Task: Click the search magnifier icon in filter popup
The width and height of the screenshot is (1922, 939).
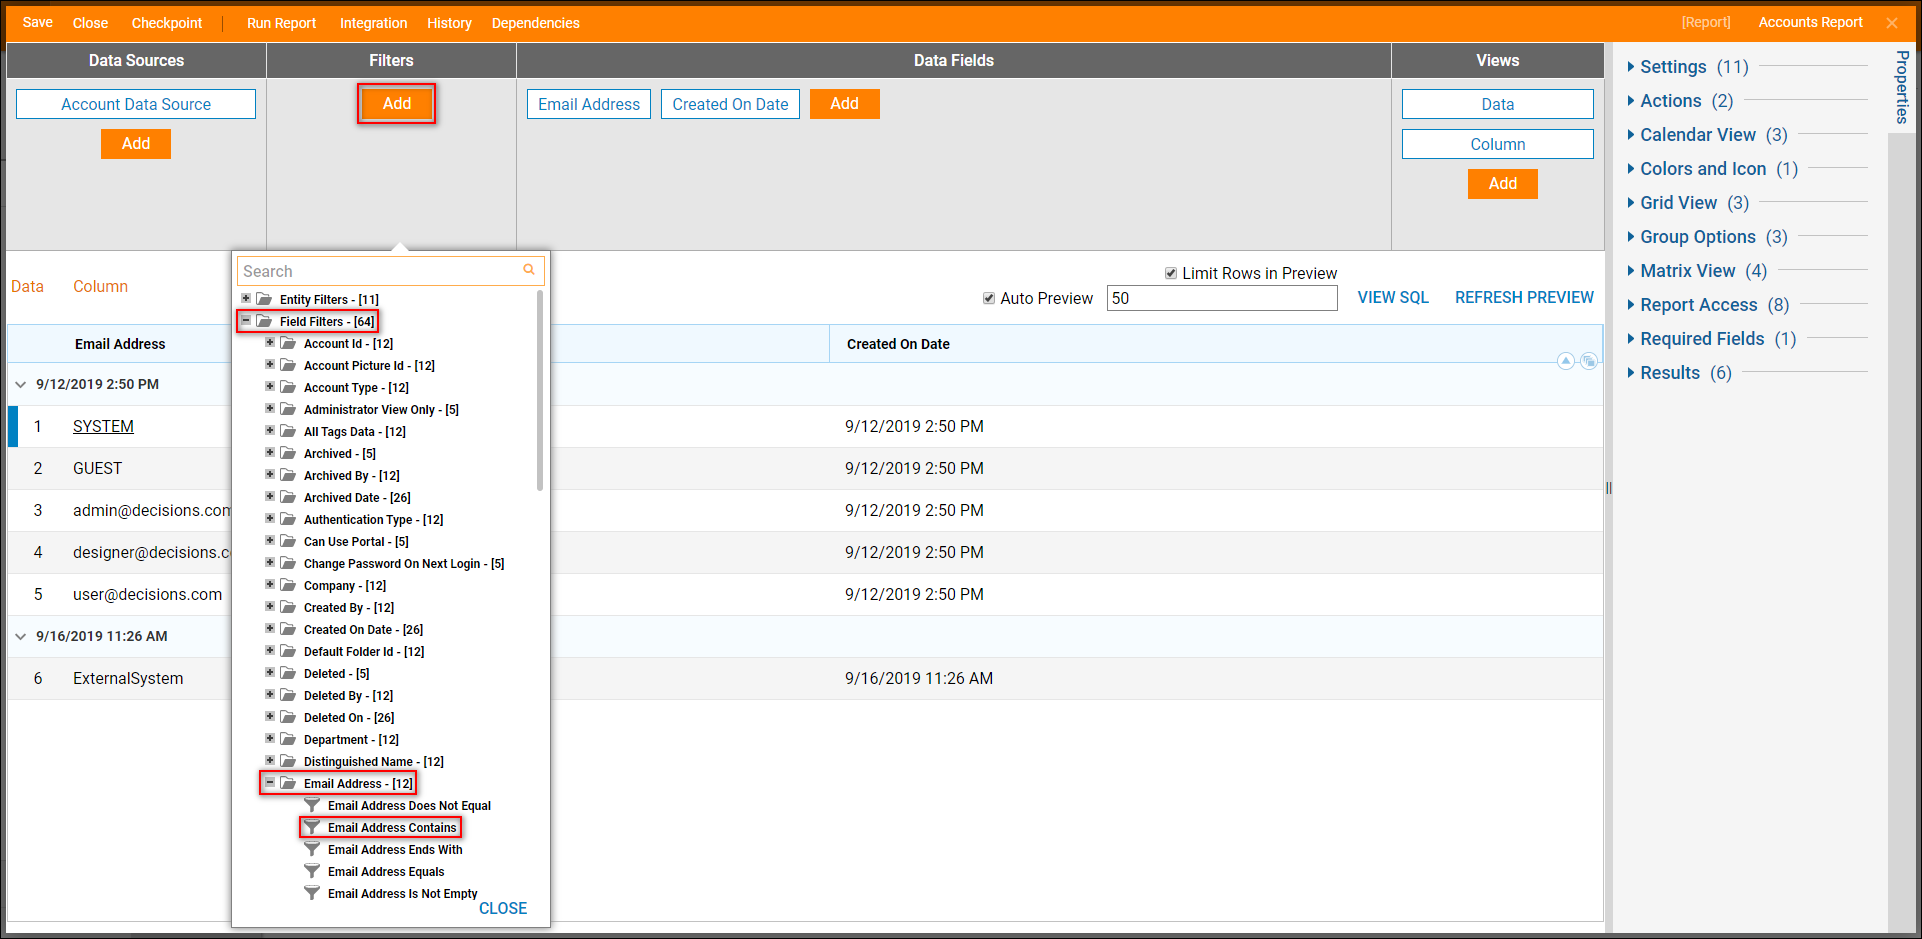Action: pyautogui.click(x=529, y=270)
